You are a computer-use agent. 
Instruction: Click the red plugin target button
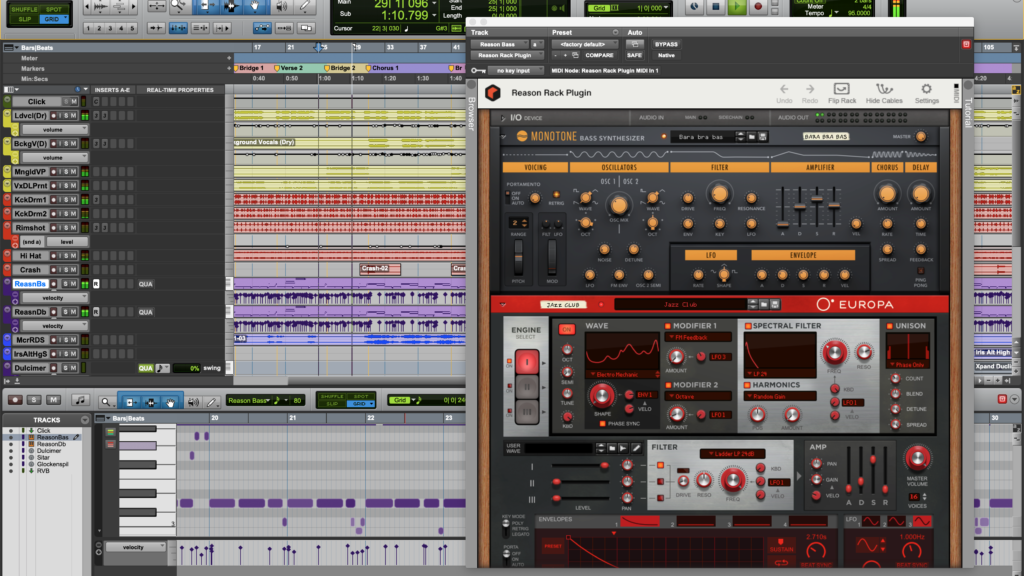tap(966, 44)
